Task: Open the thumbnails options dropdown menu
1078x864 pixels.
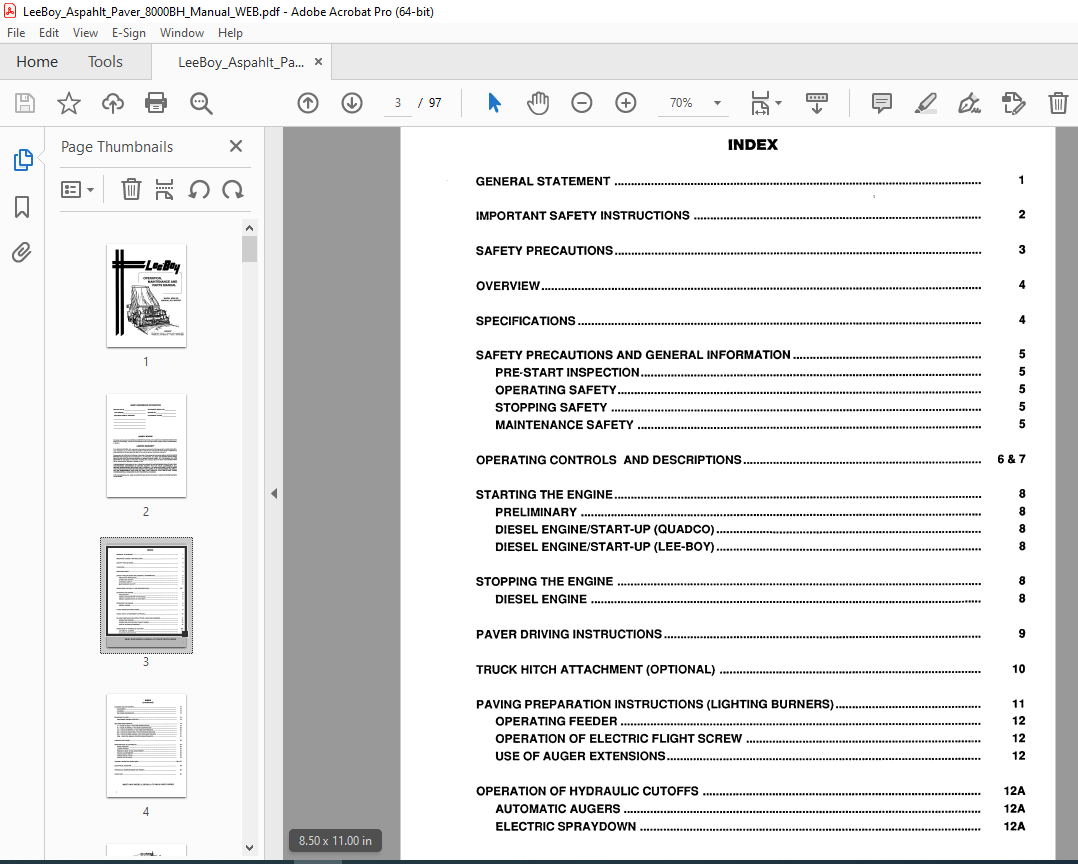Action: [77, 189]
